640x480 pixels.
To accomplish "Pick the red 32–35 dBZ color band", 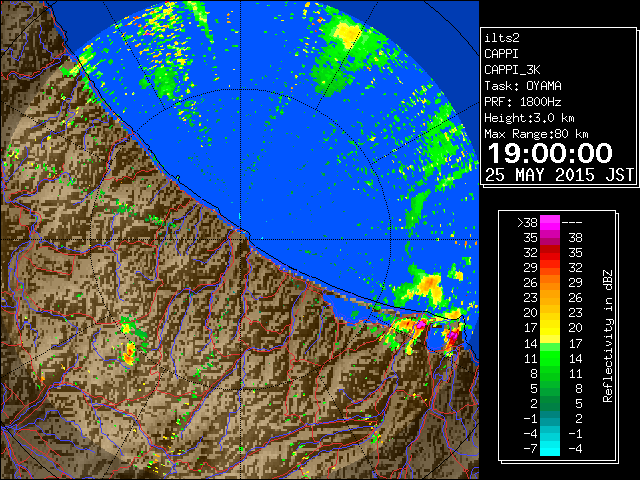I will click(x=550, y=253).
